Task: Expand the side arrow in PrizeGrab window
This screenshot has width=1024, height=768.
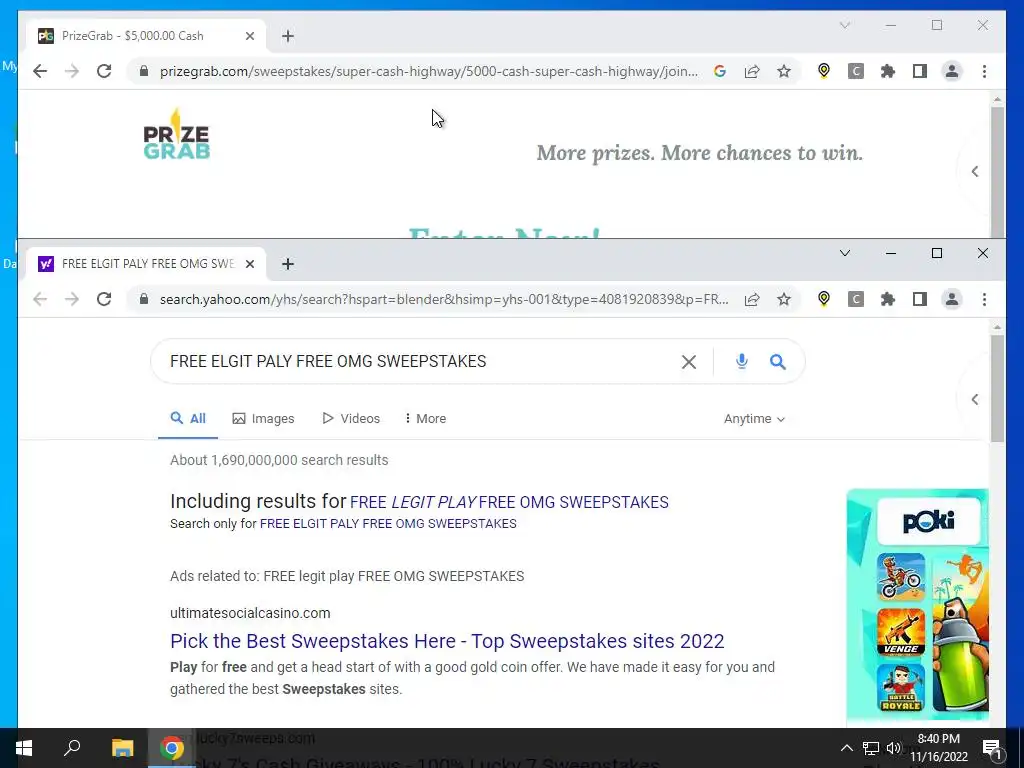Action: (974, 171)
